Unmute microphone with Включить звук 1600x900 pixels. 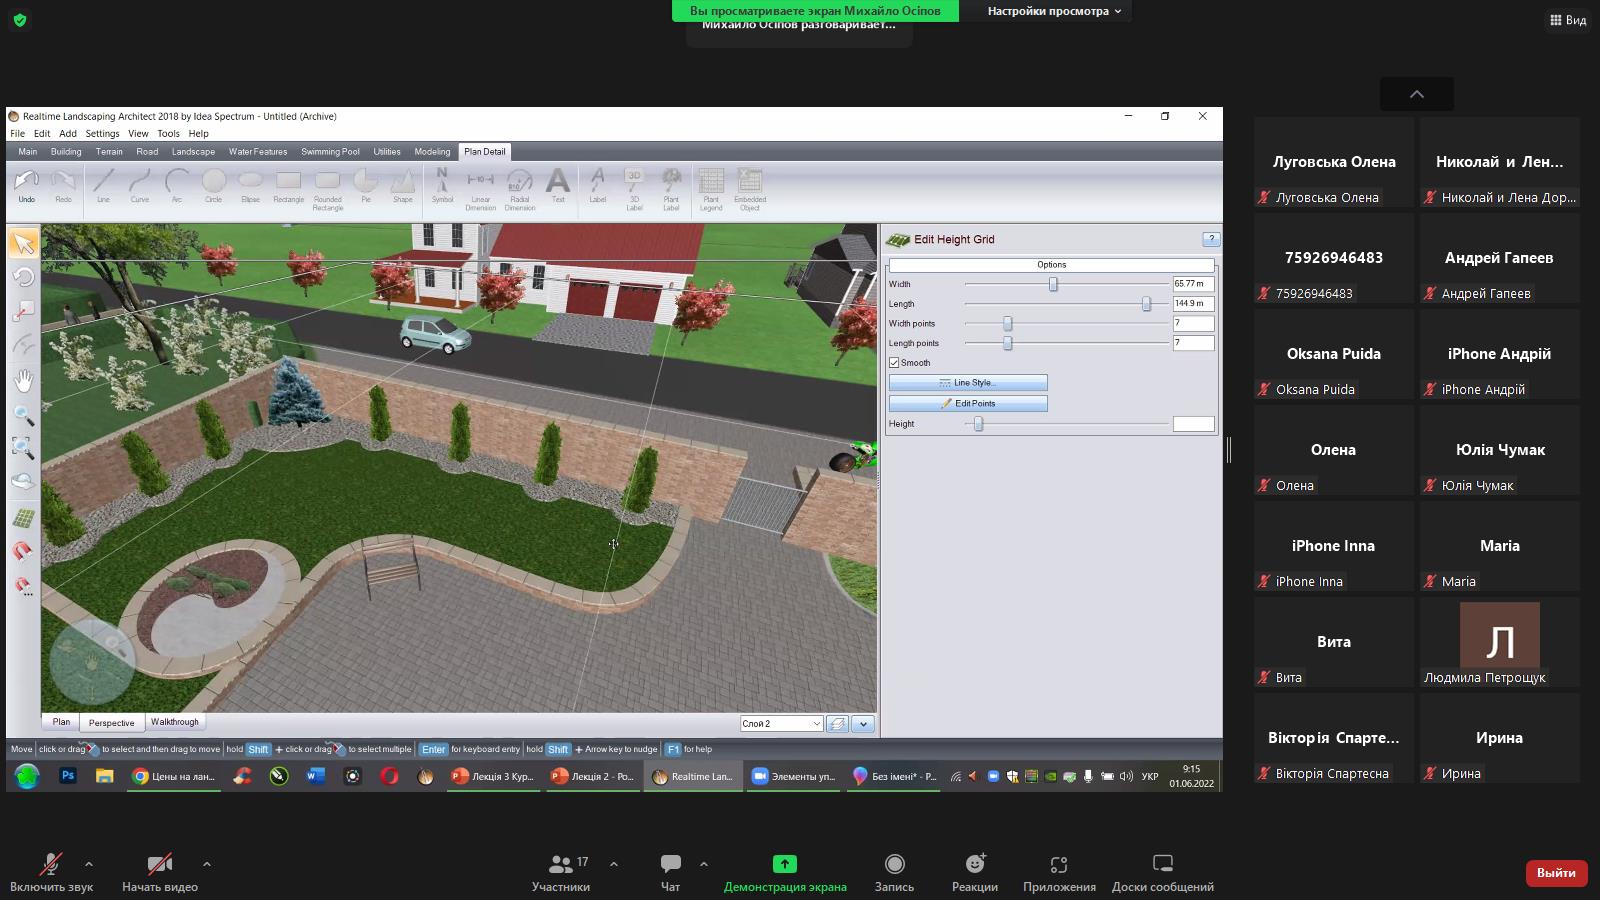click(51, 872)
